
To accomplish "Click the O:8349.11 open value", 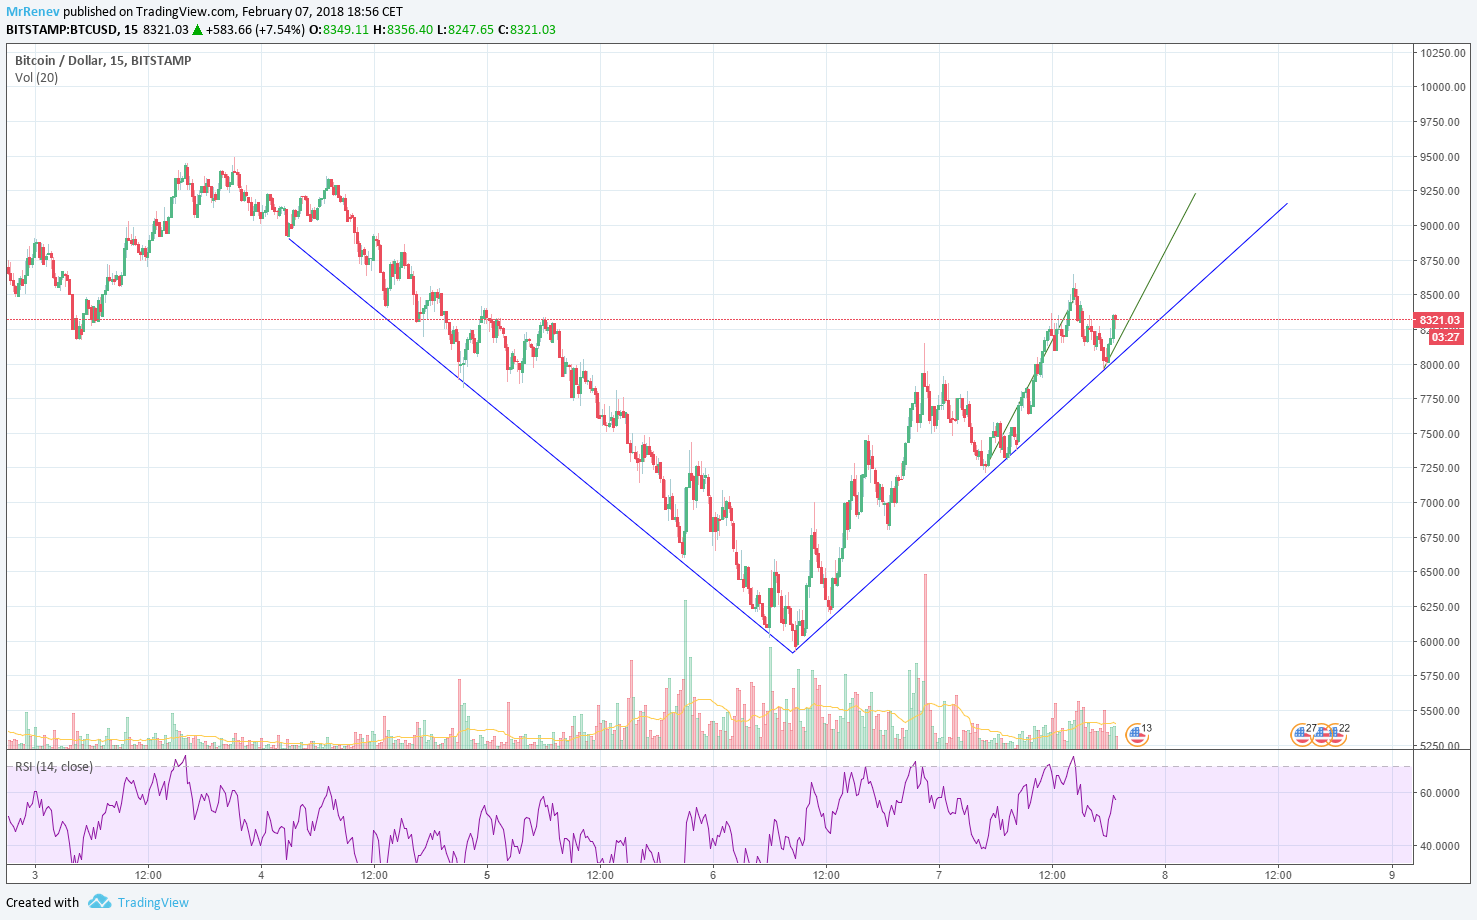I will [339, 29].
